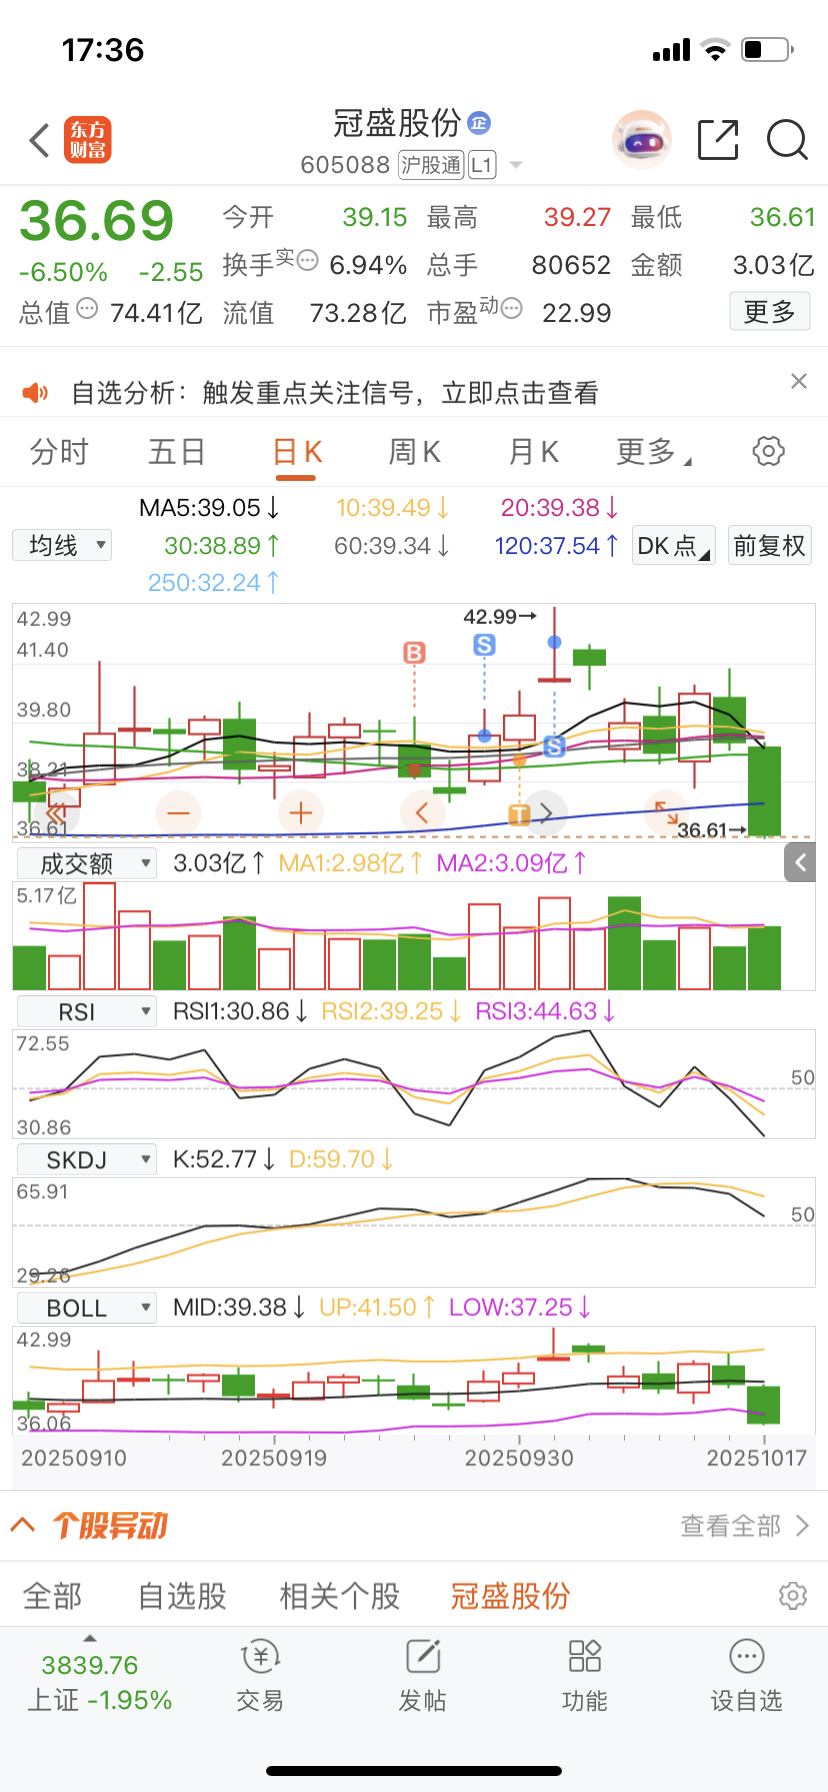Viewport: 828px width, 1792px height.
Task: Tap the 设自选 ellipsis icon
Action: click(747, 1656)
